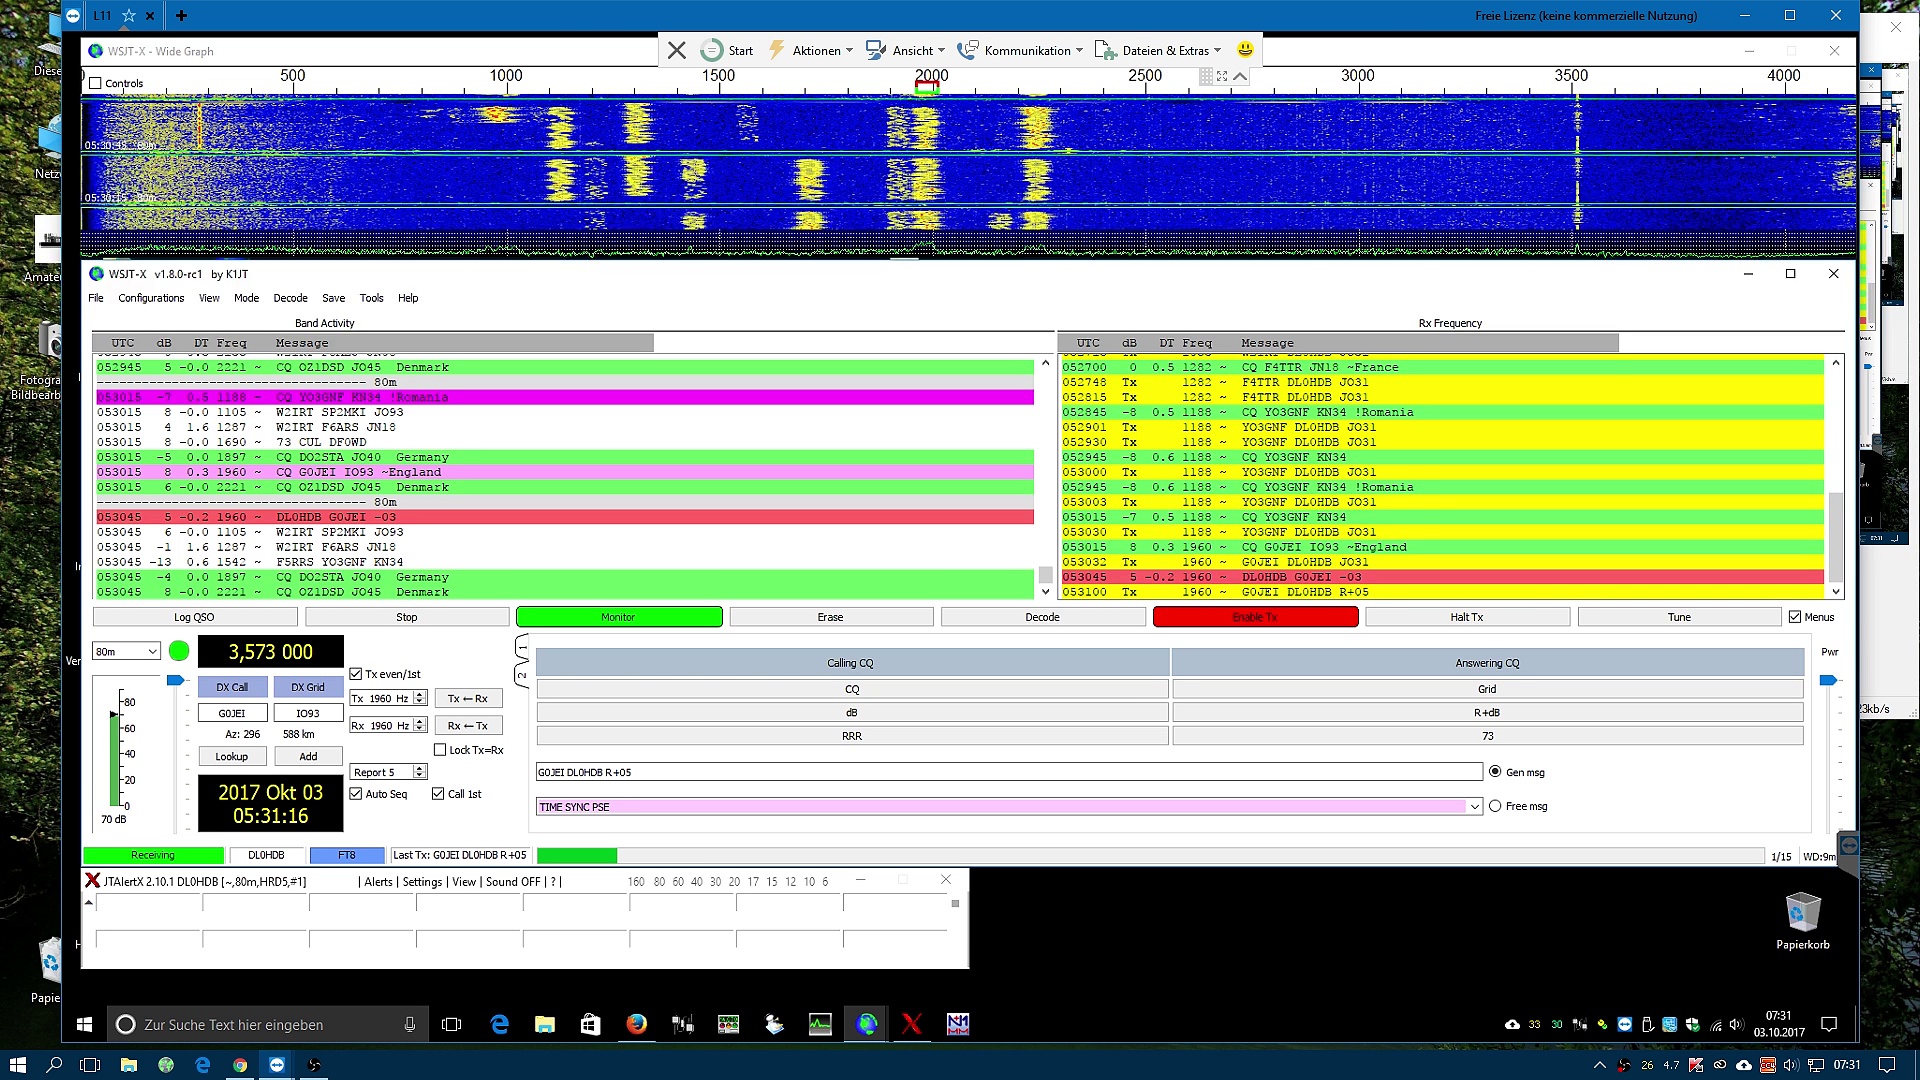Viewport: 1920px width, 1080px height.
Task: Click the red Enable Tx button
Action: [x=1255, y=617]
